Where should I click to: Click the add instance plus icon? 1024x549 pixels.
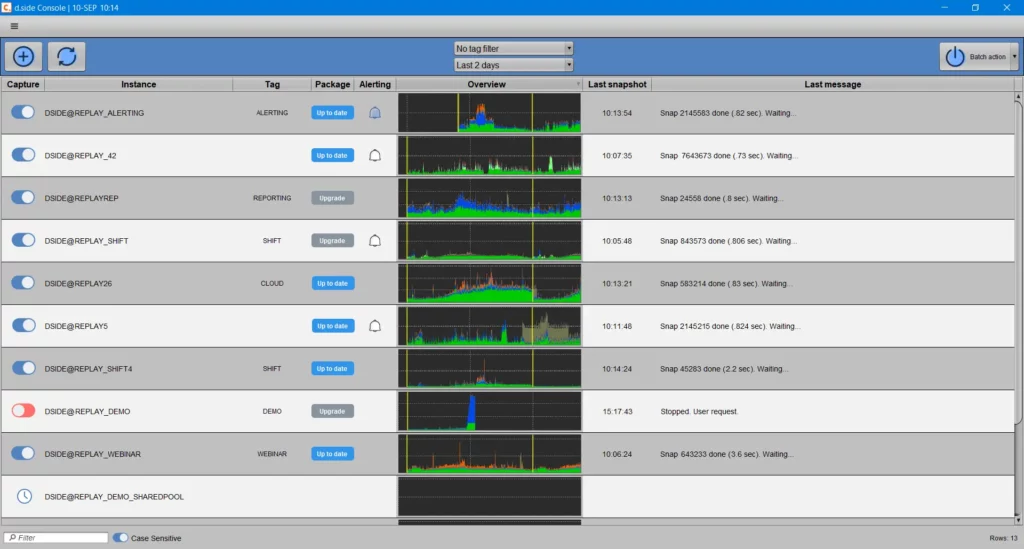coord(24,56)
